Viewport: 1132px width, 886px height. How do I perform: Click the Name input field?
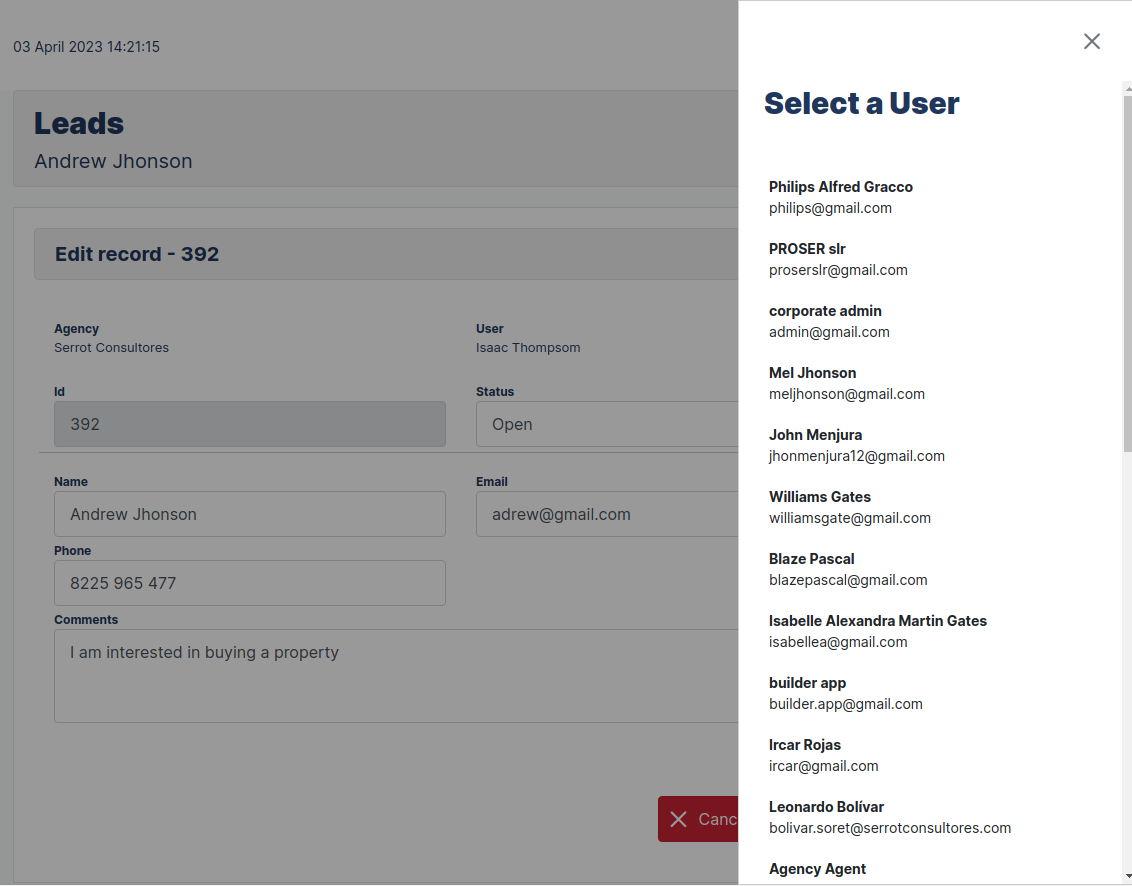click(x=249, y=514)
